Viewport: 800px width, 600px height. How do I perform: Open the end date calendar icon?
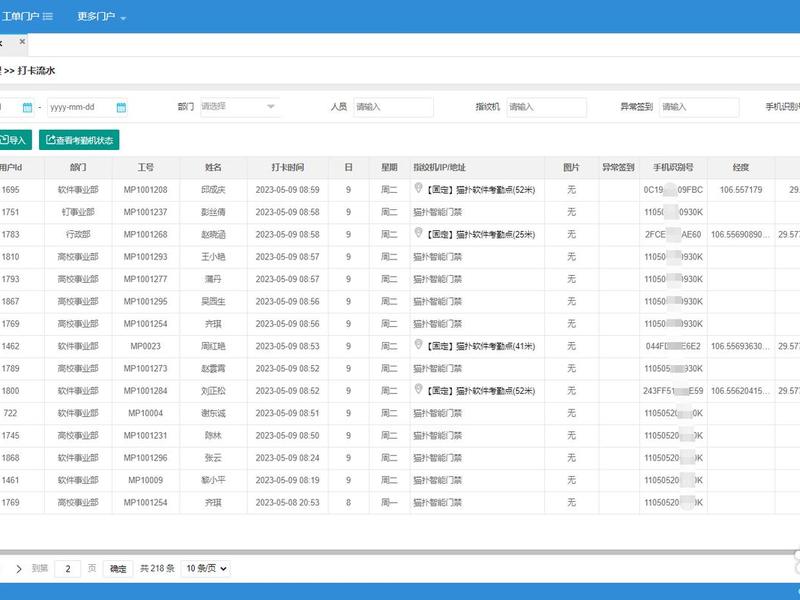tap(121, 107)
